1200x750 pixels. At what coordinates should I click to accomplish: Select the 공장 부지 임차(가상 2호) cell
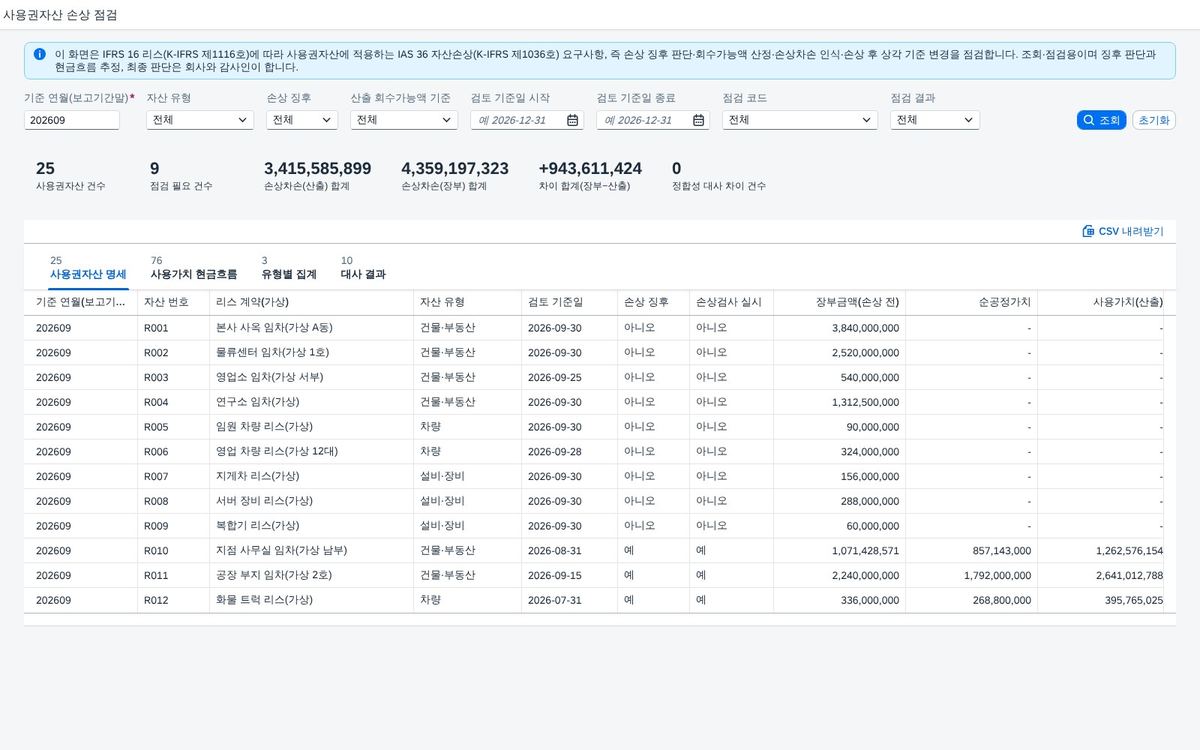(312, 575)
